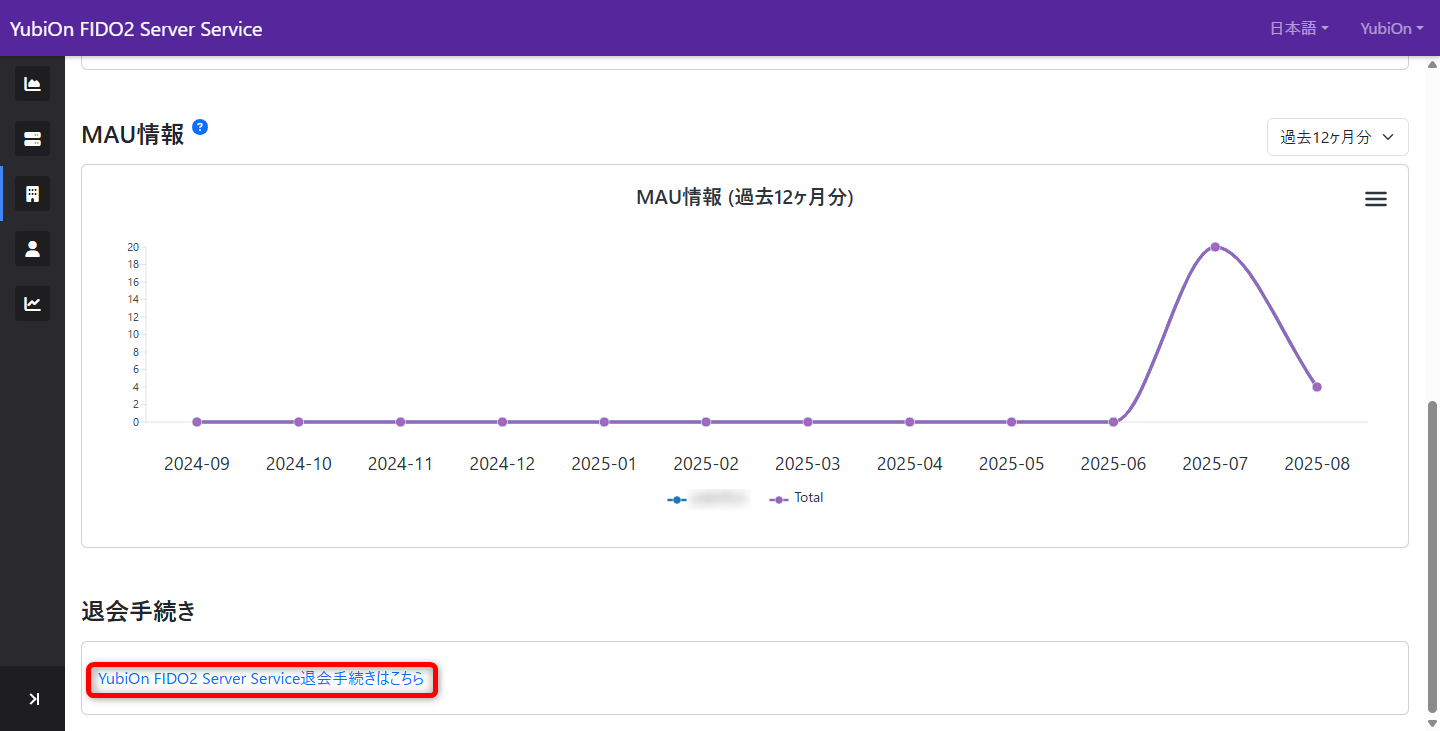1440x731 pixels.
Task: Click the 2025-07 data point on chart
Action: [1215, 247]
